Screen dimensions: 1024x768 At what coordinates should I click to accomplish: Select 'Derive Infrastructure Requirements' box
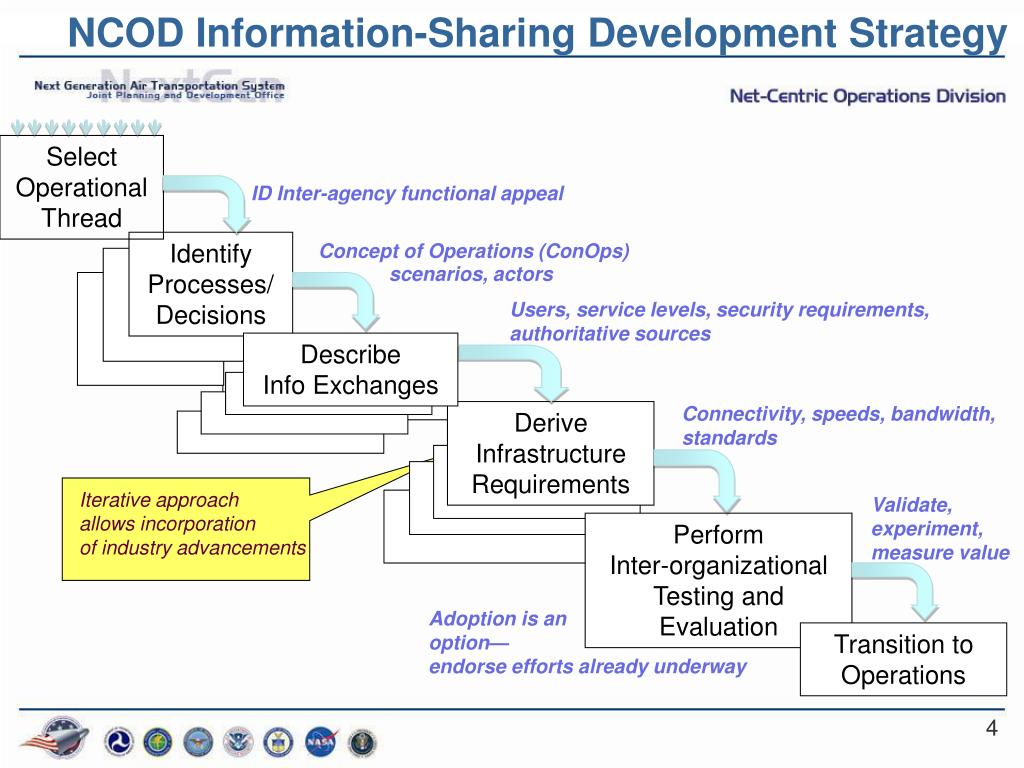click(551, 453)
